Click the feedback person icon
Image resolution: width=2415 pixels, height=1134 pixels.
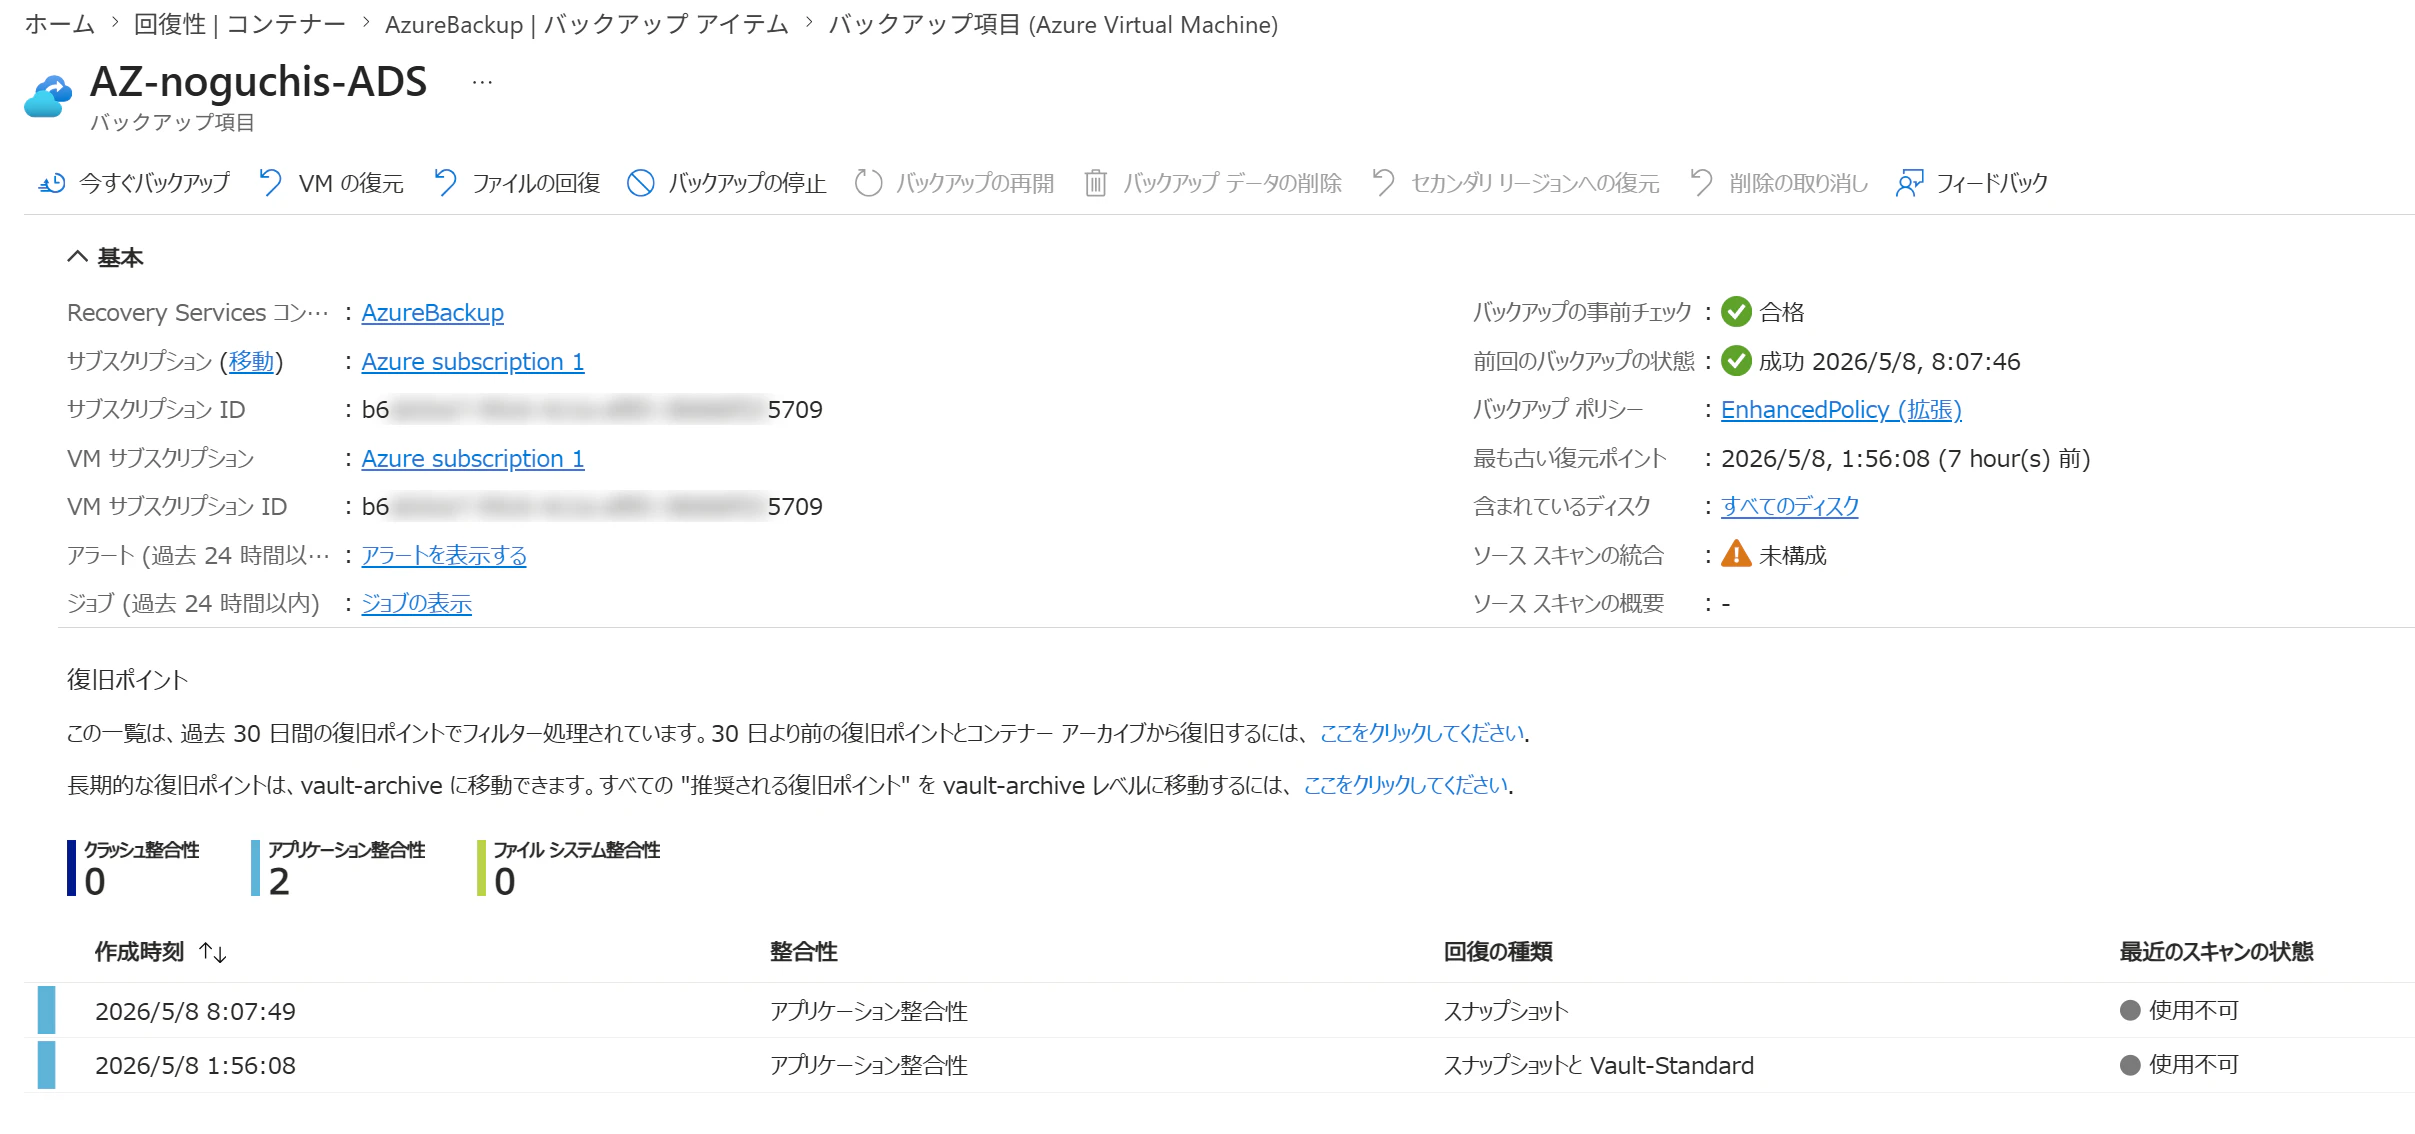coord(1909,183)
